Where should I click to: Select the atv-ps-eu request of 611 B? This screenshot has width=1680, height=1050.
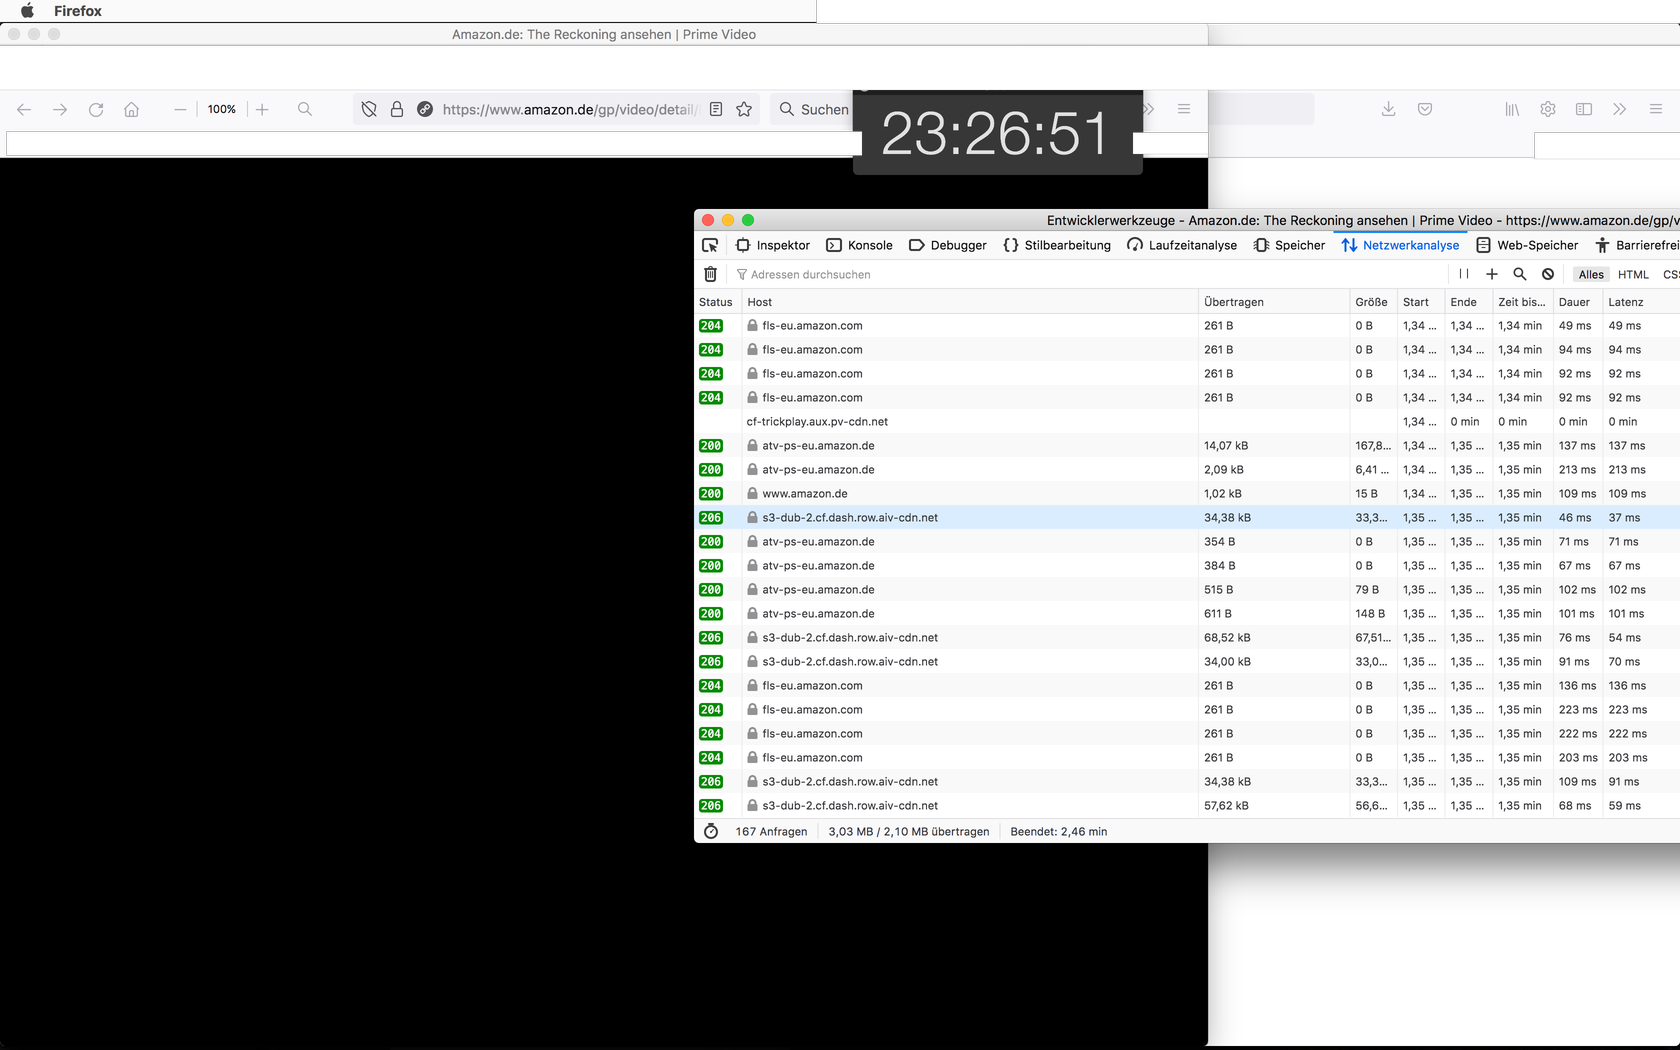click(x=1187, y=614)
